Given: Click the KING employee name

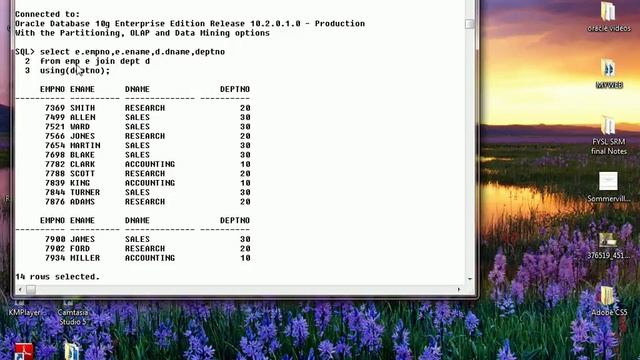Looking at the screenshot, I should pyautogui.click(x=80, y=183).
